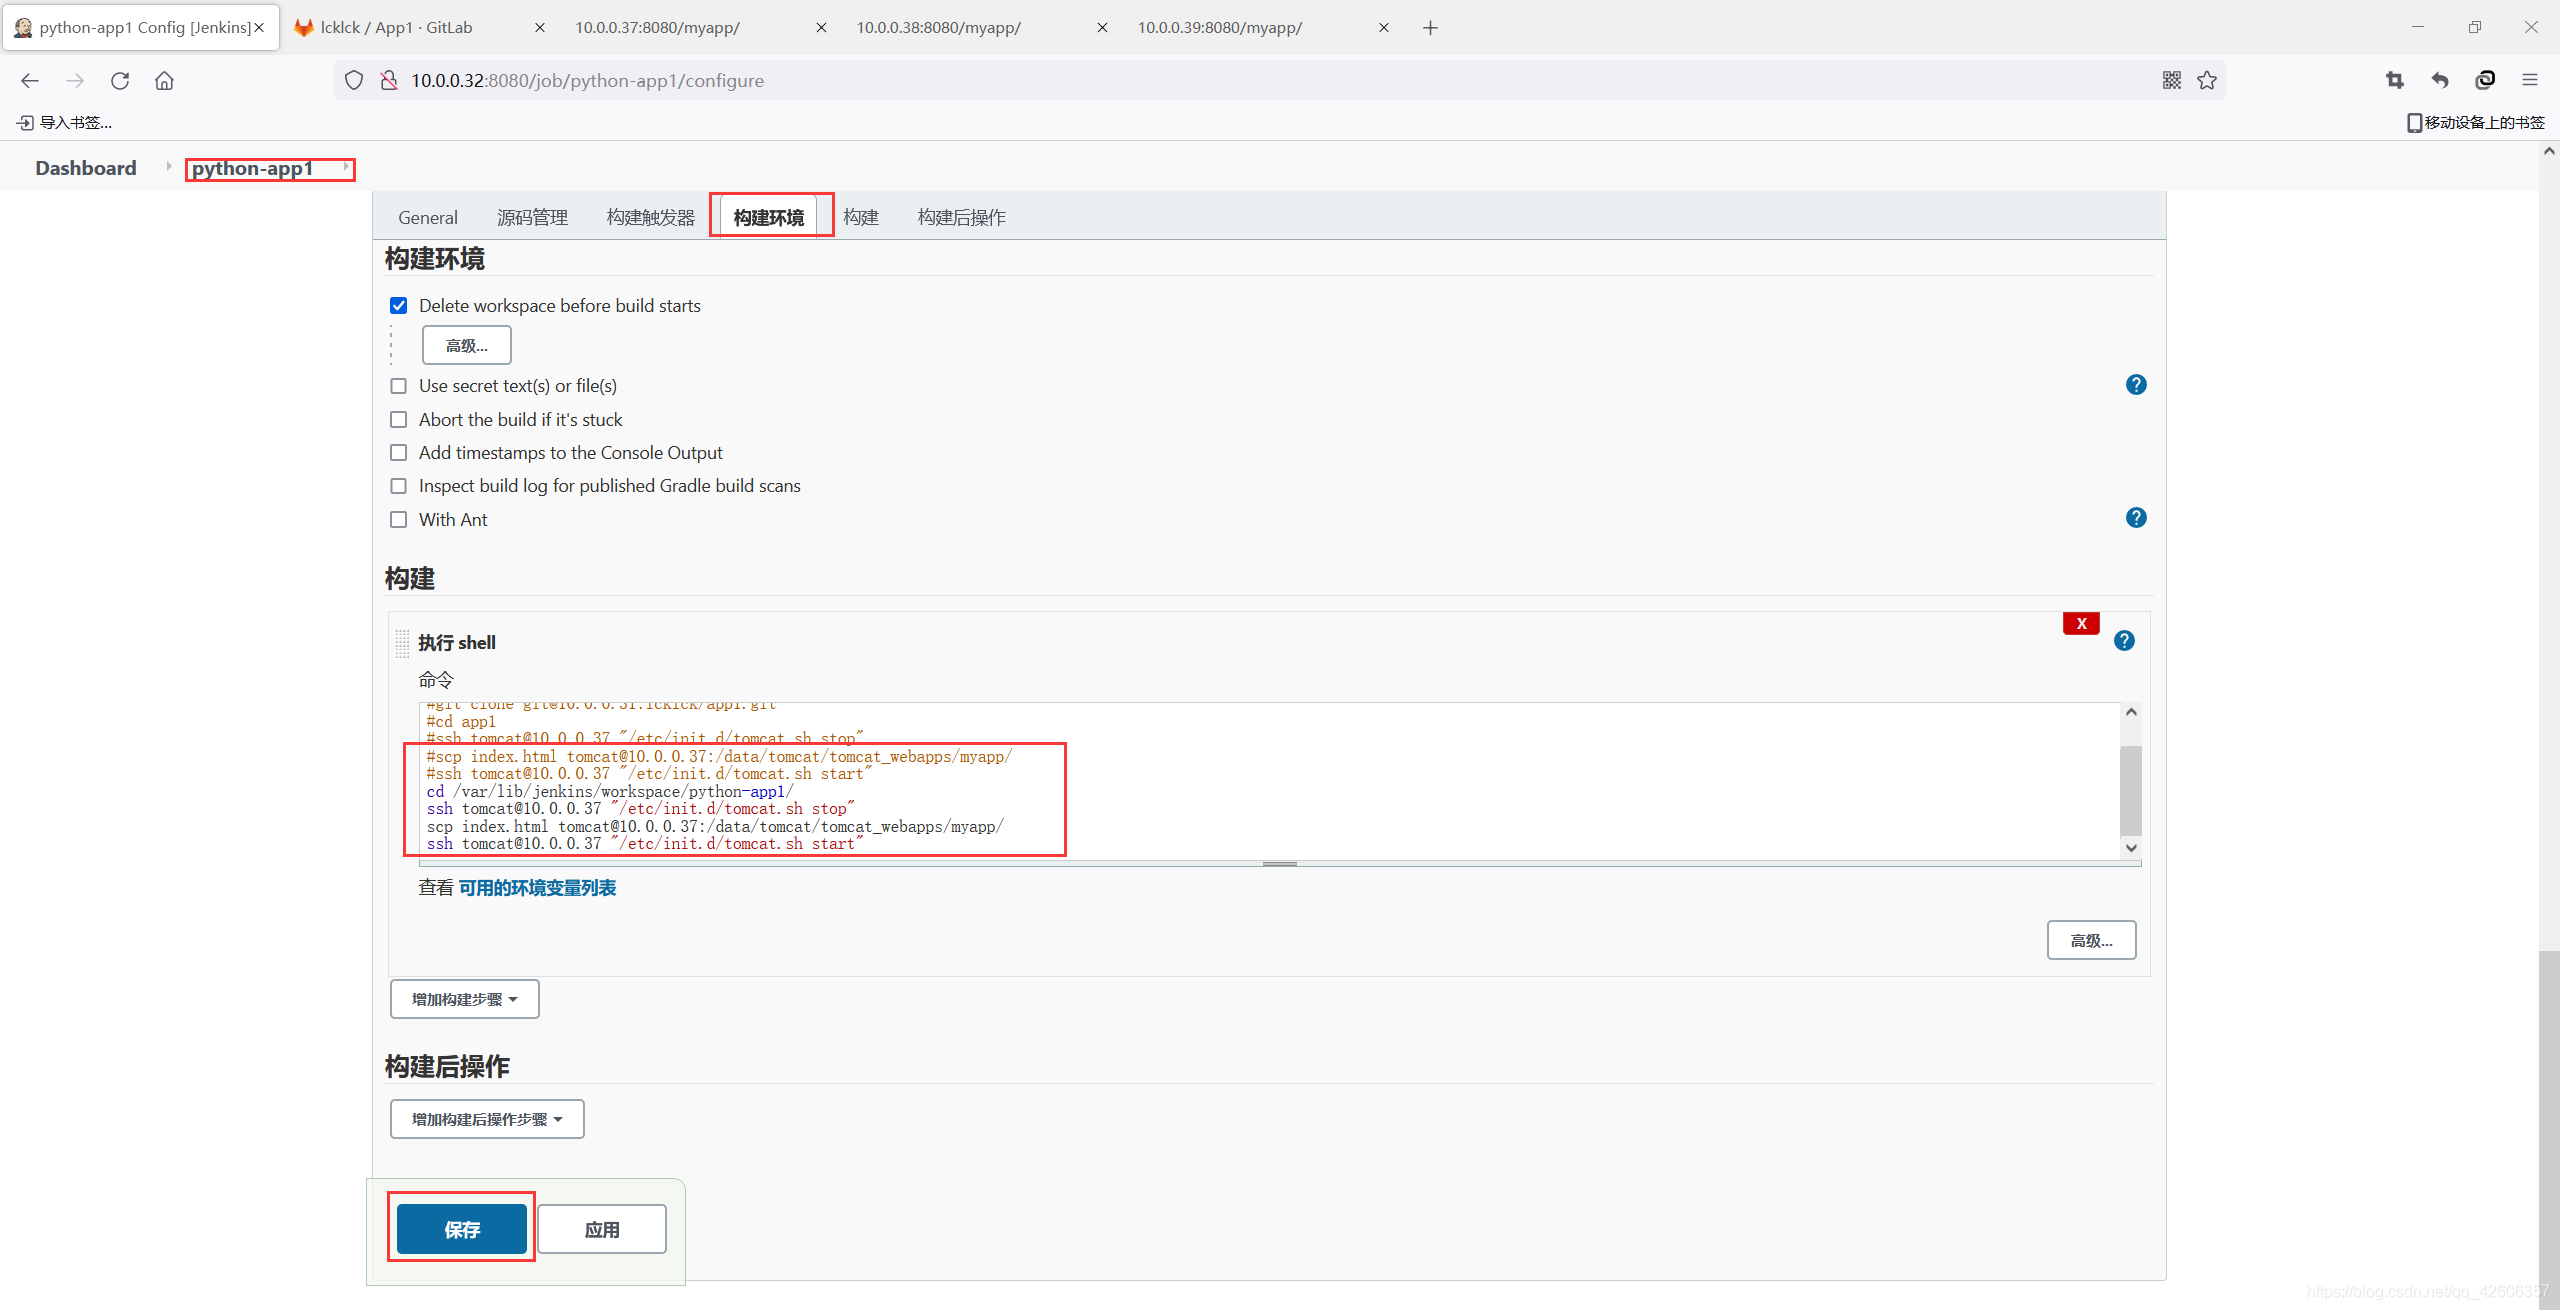Go back to the previous page
The height and width of the screenshot is (1310, 2560).
tap(30, 81)
